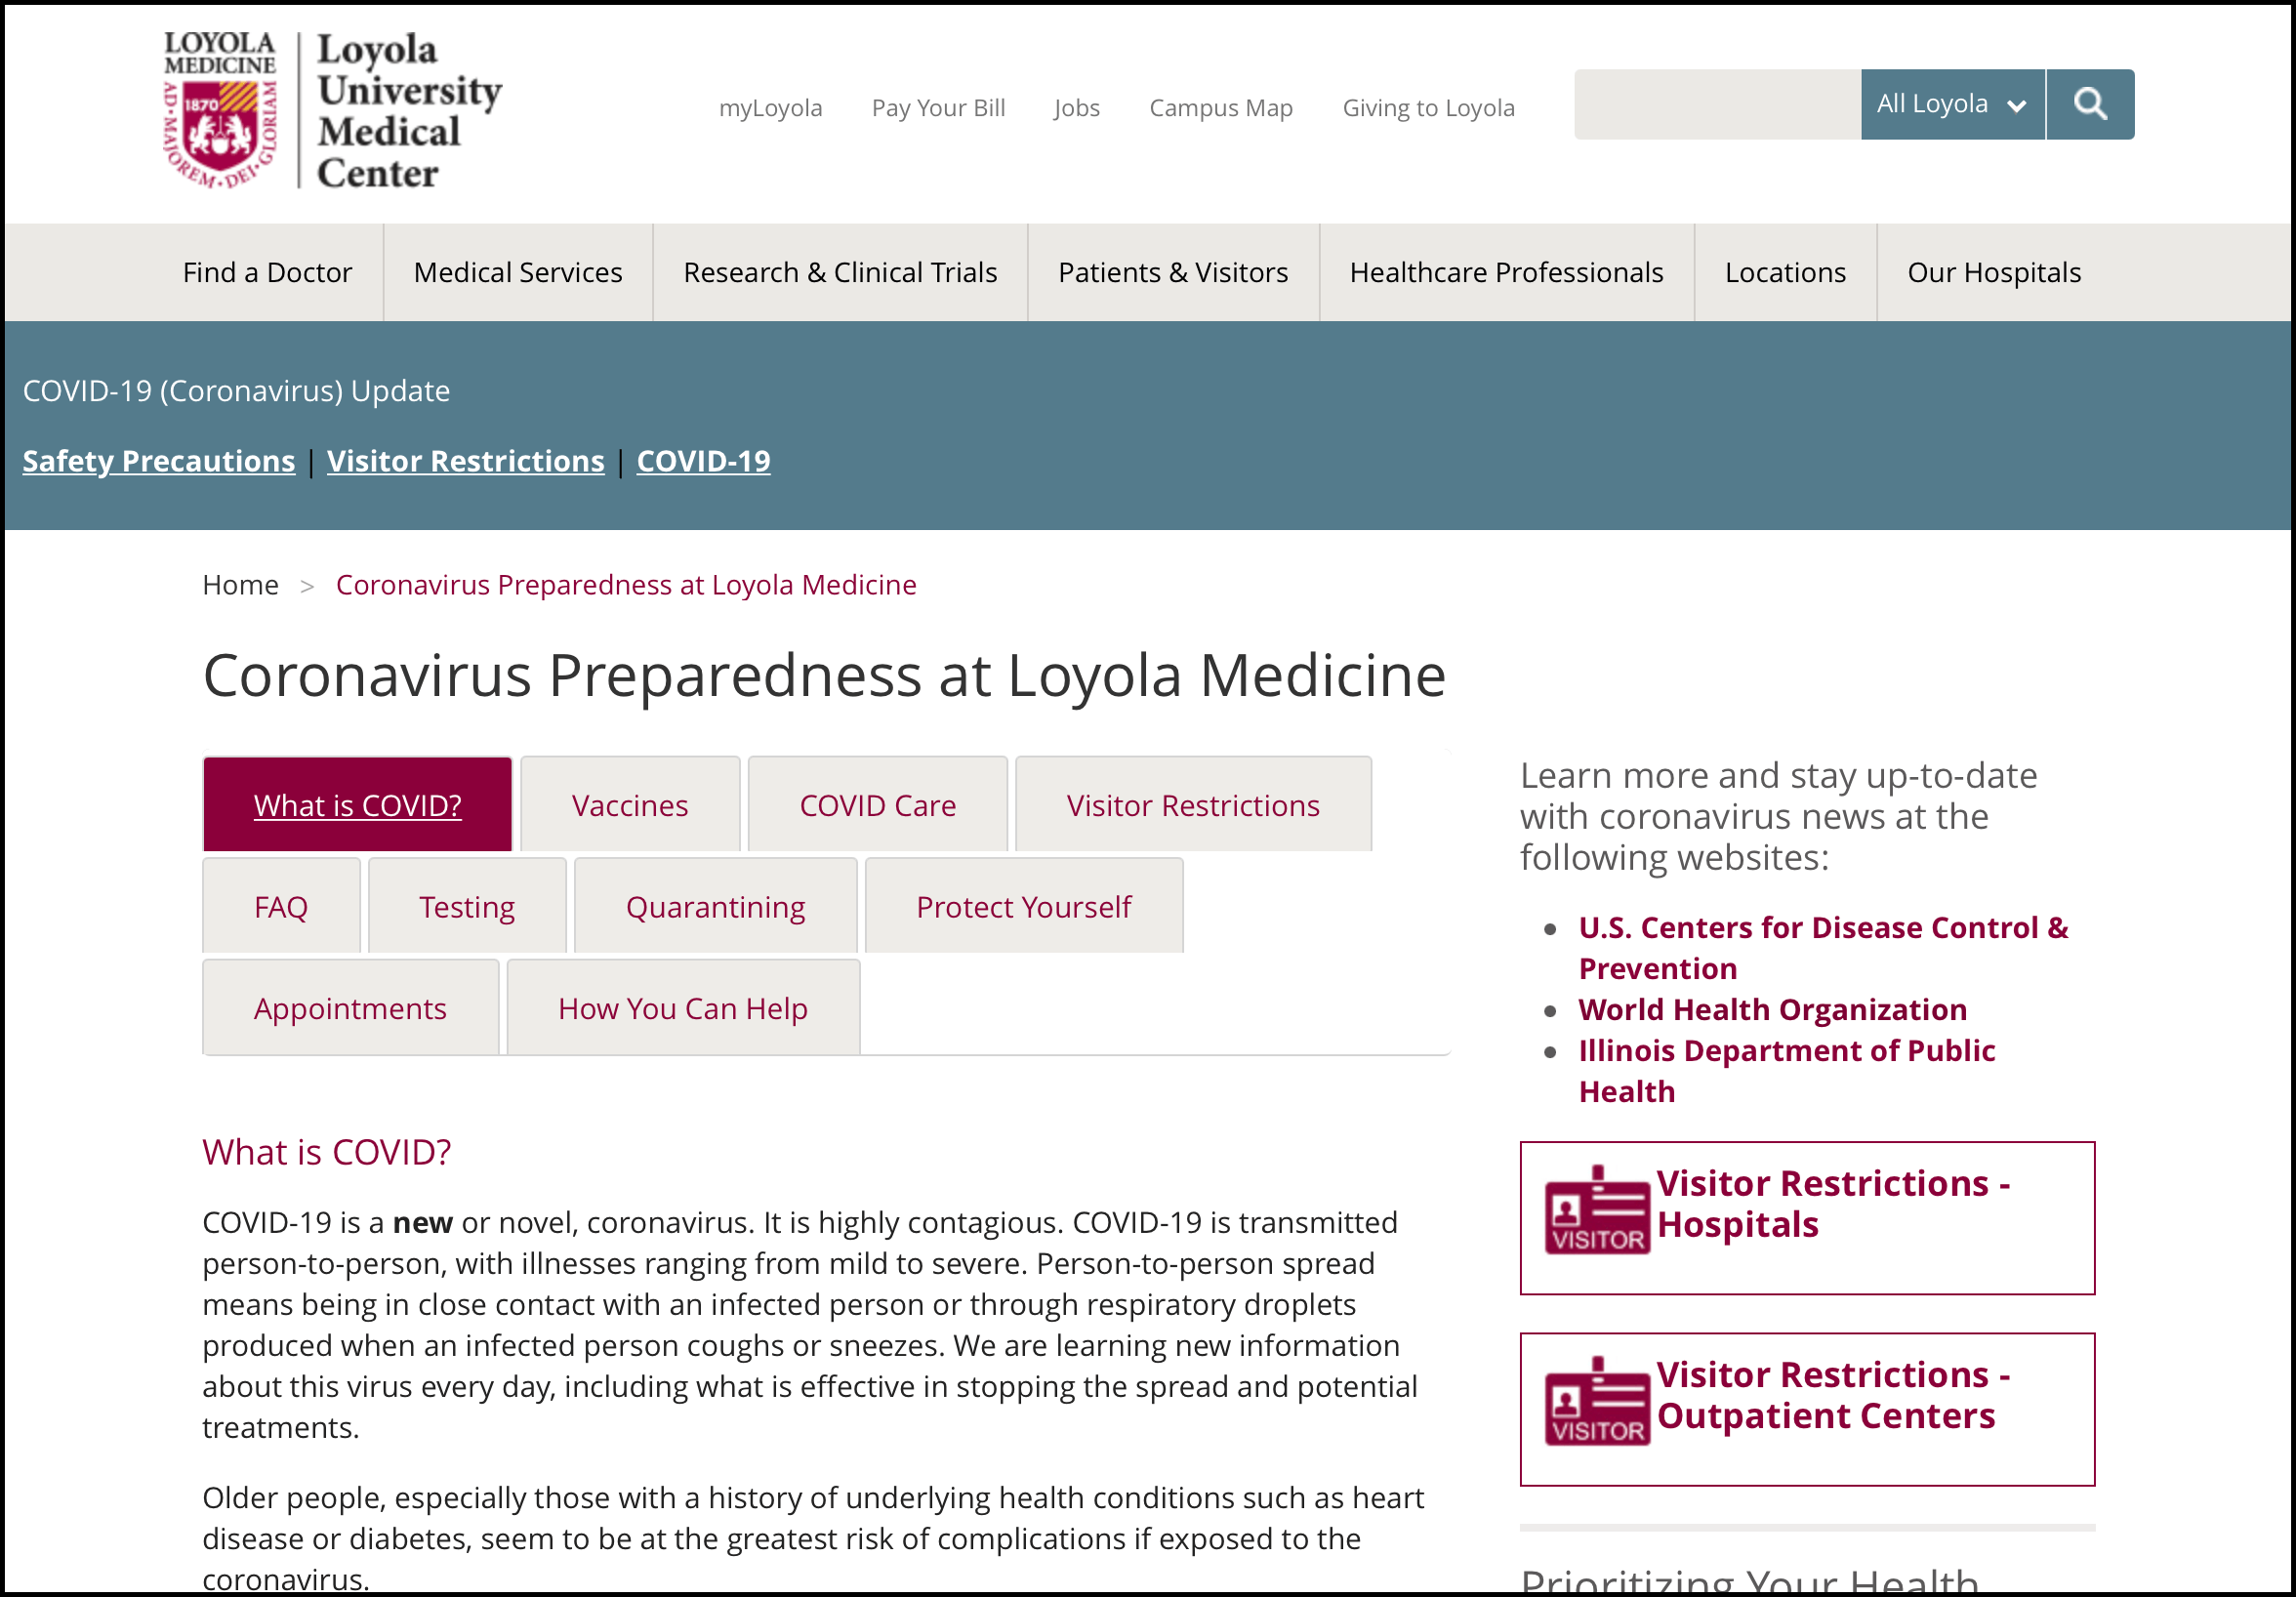Switch to the COVID Care tab
2296x1597 pixels.
point(878,804)
